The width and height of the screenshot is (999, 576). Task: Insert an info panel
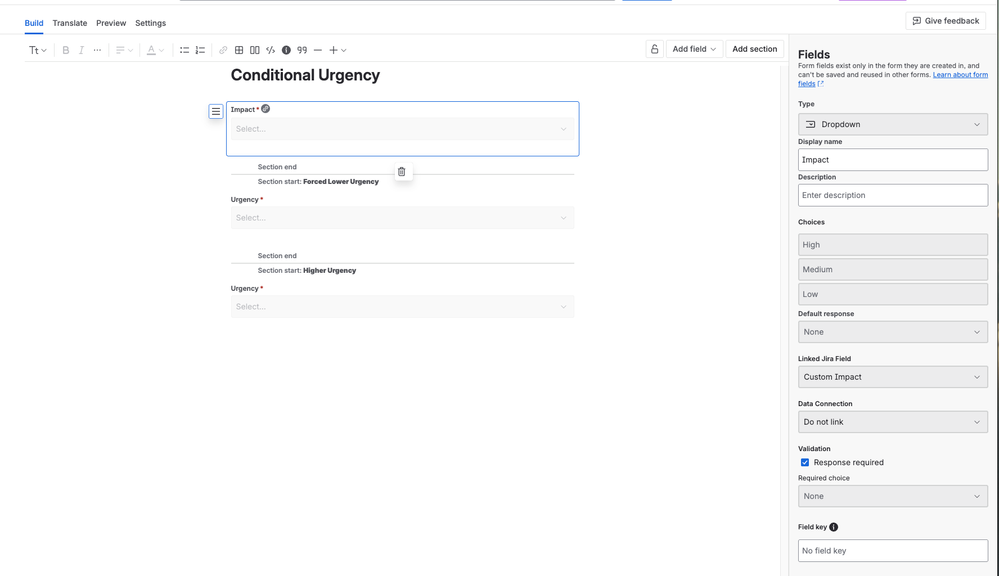point(286,50)
